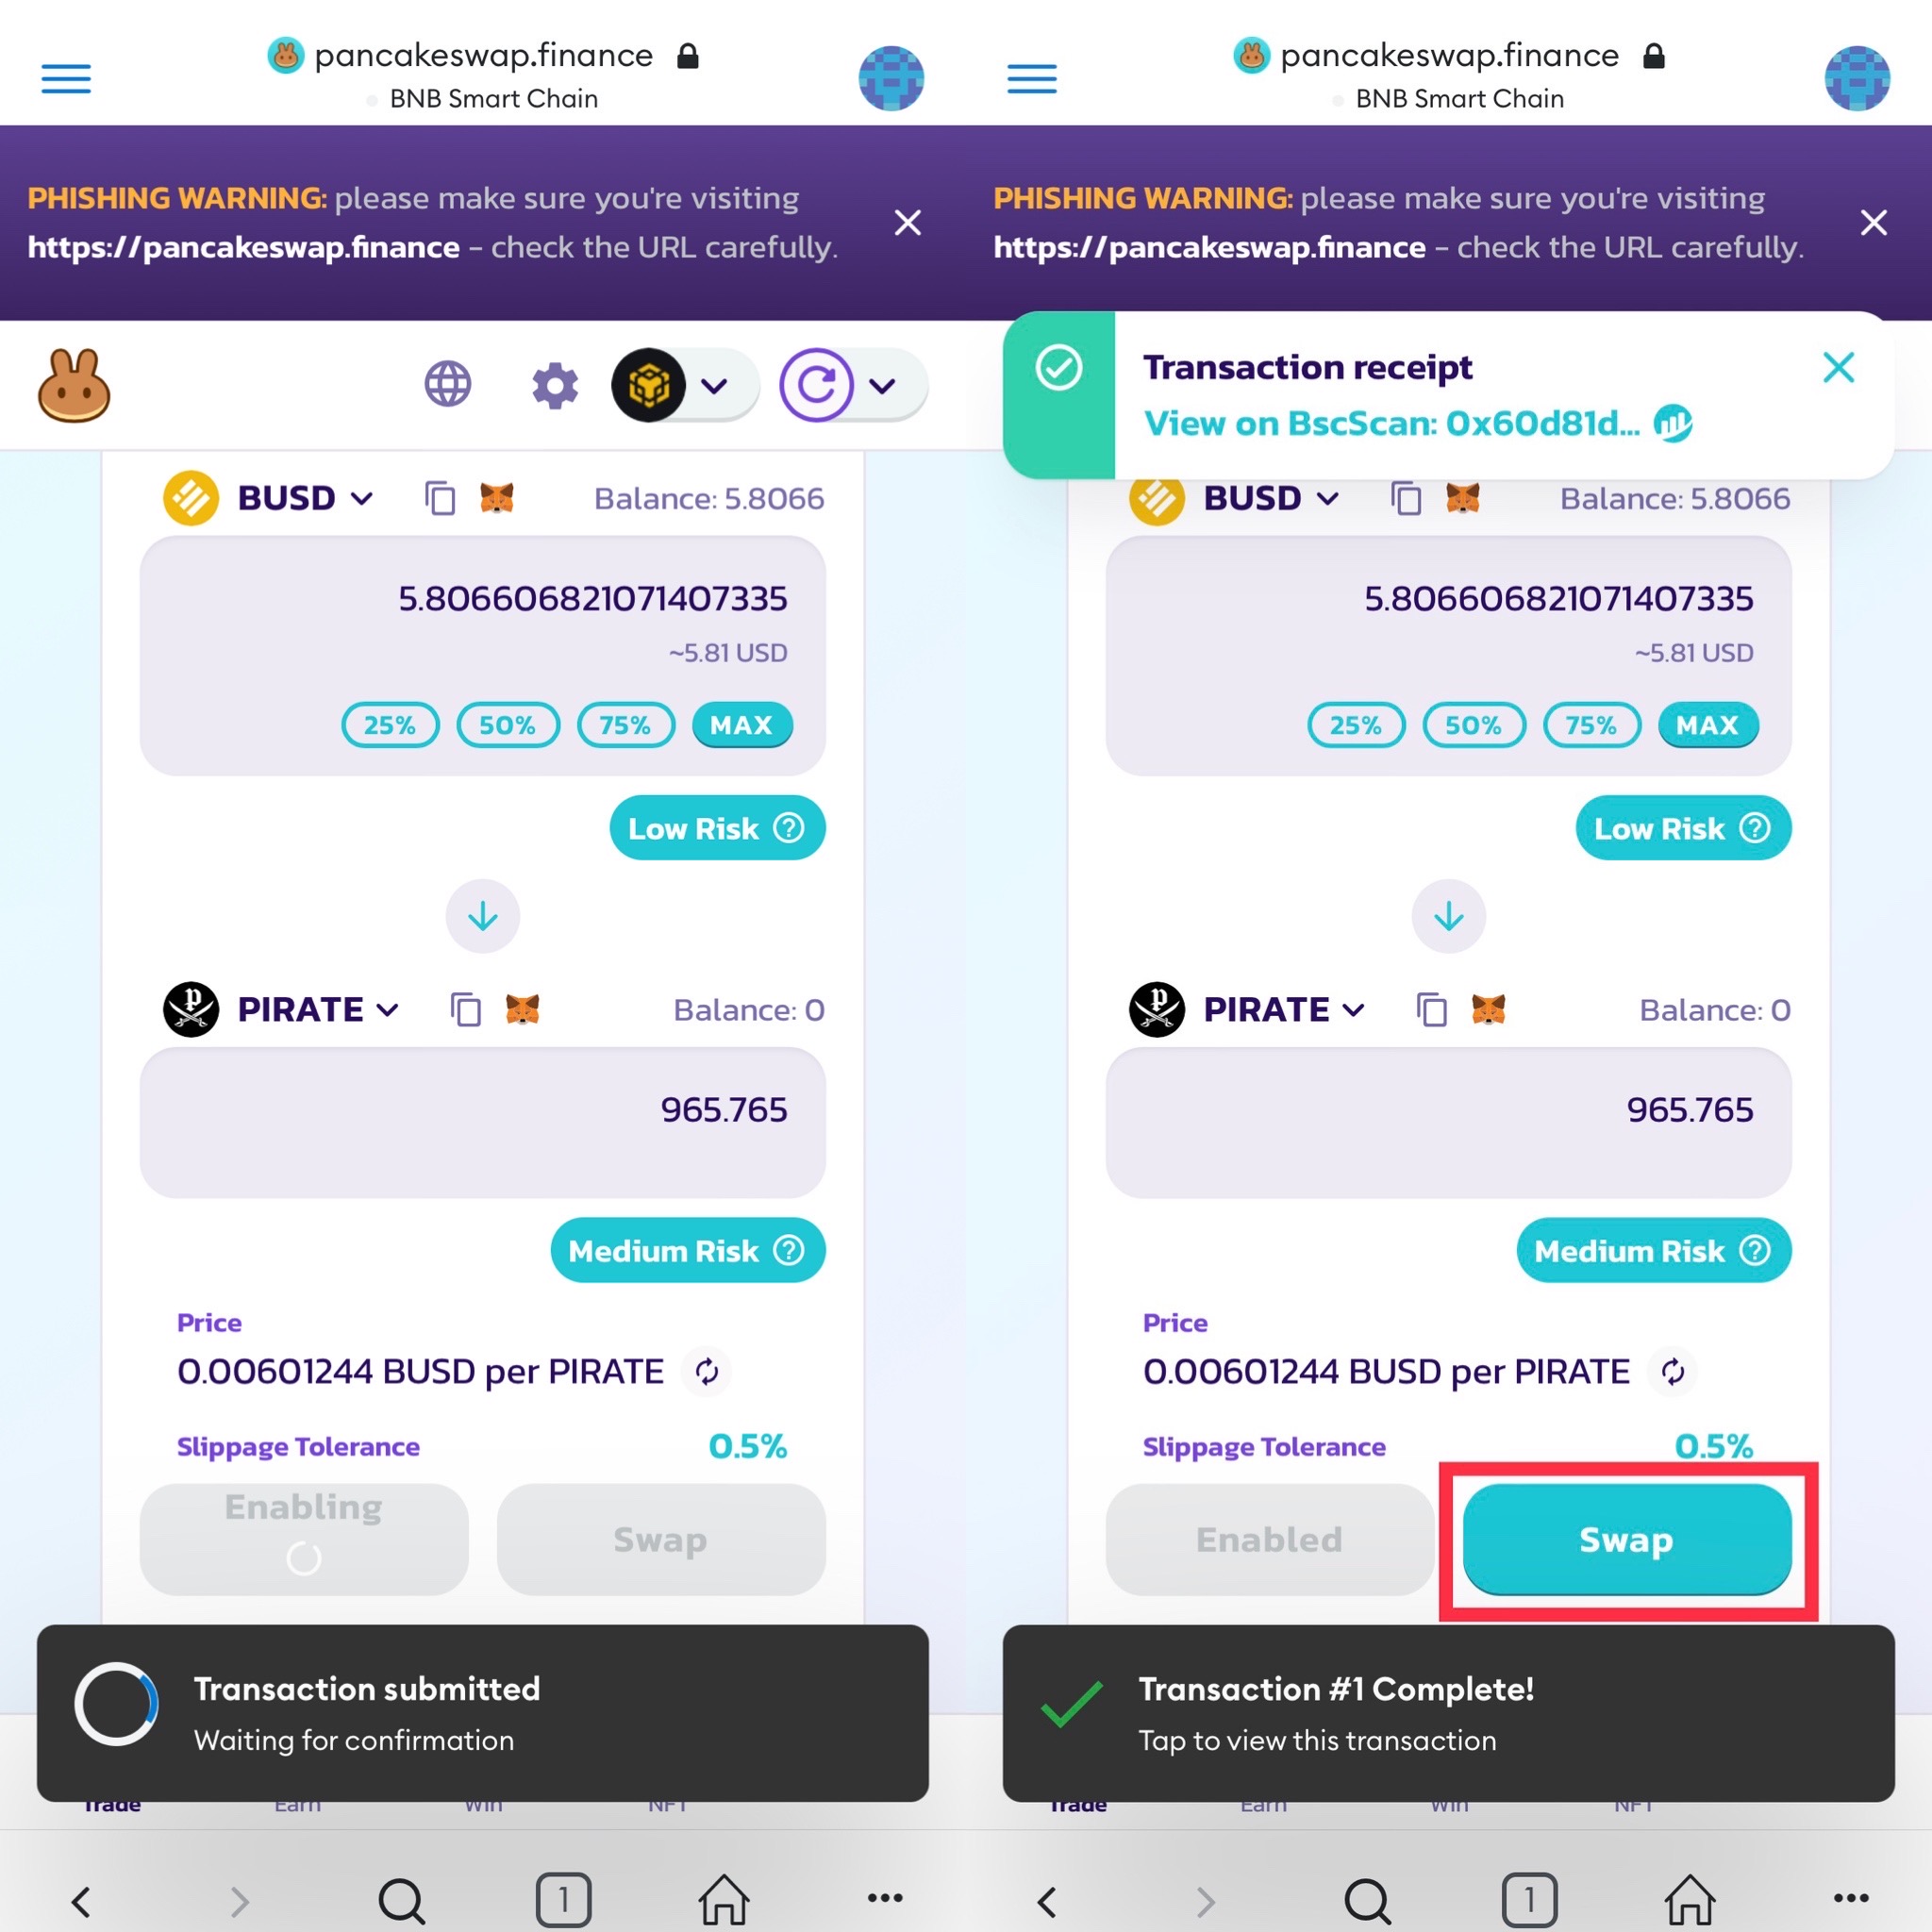Screen dimensions: 1932x1932
Task: Open the settings gear in left screenshot
Action: (x=555, y=385)
